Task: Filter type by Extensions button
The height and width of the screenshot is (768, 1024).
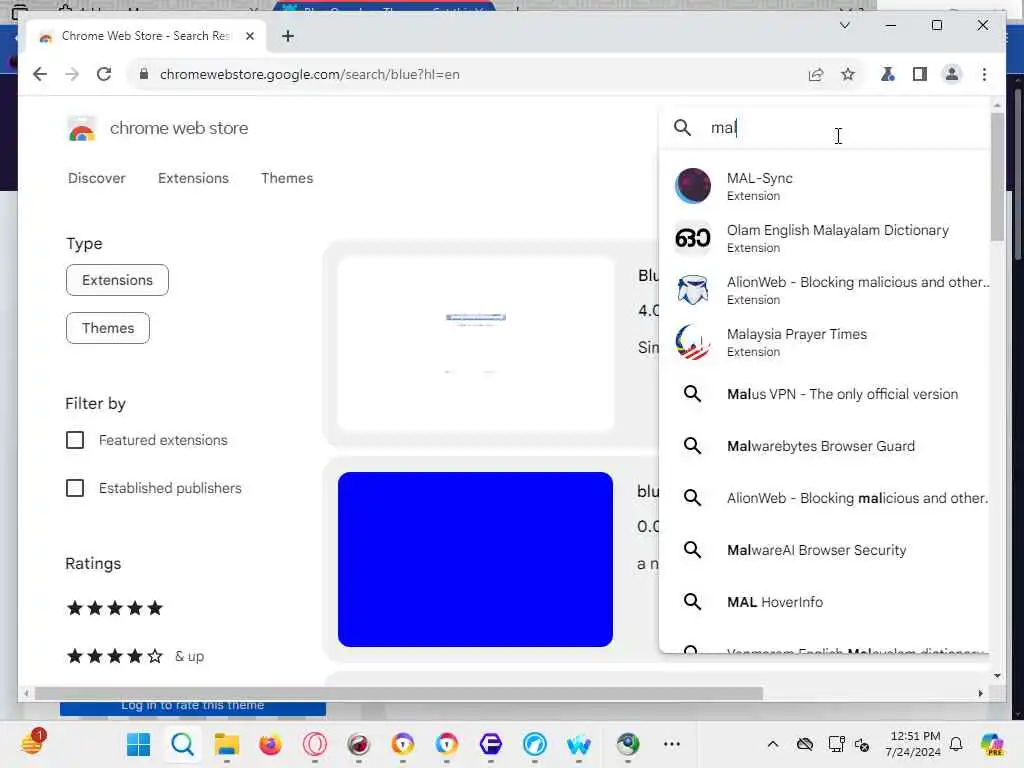Action: coord(118,280)
